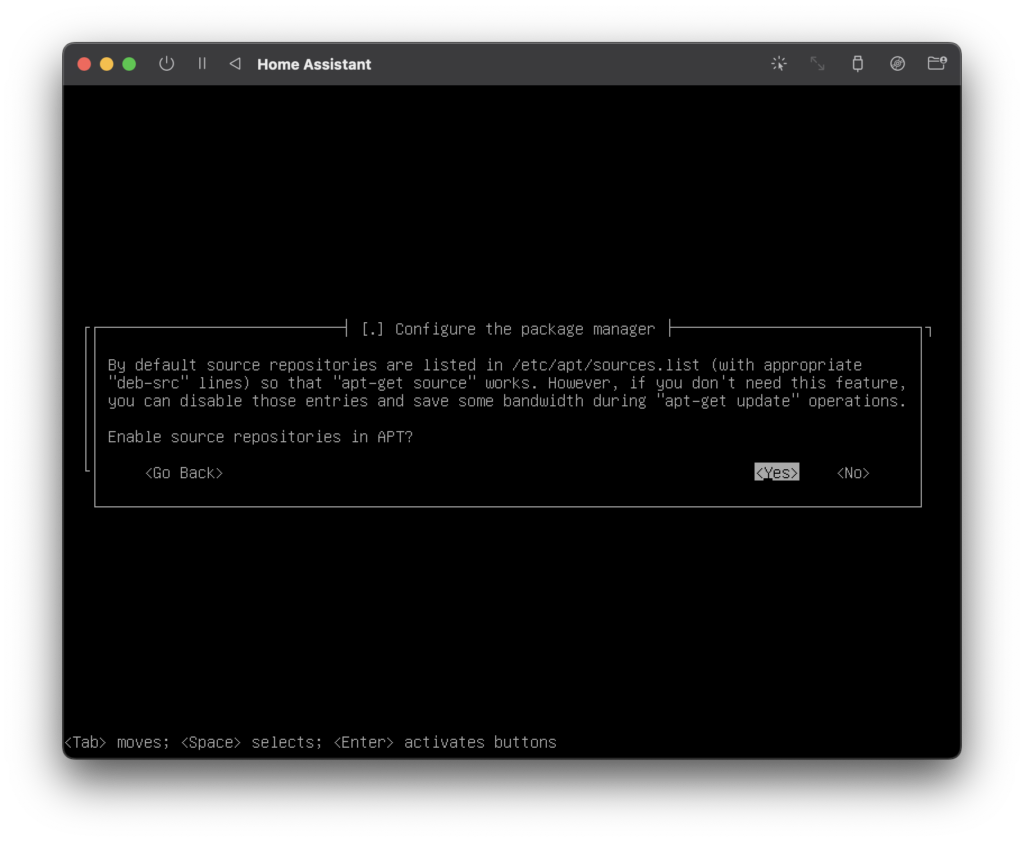This screenshot has width=1024, height=842.
Task: Click the resize display arrows icon
Action: [818, 64]
